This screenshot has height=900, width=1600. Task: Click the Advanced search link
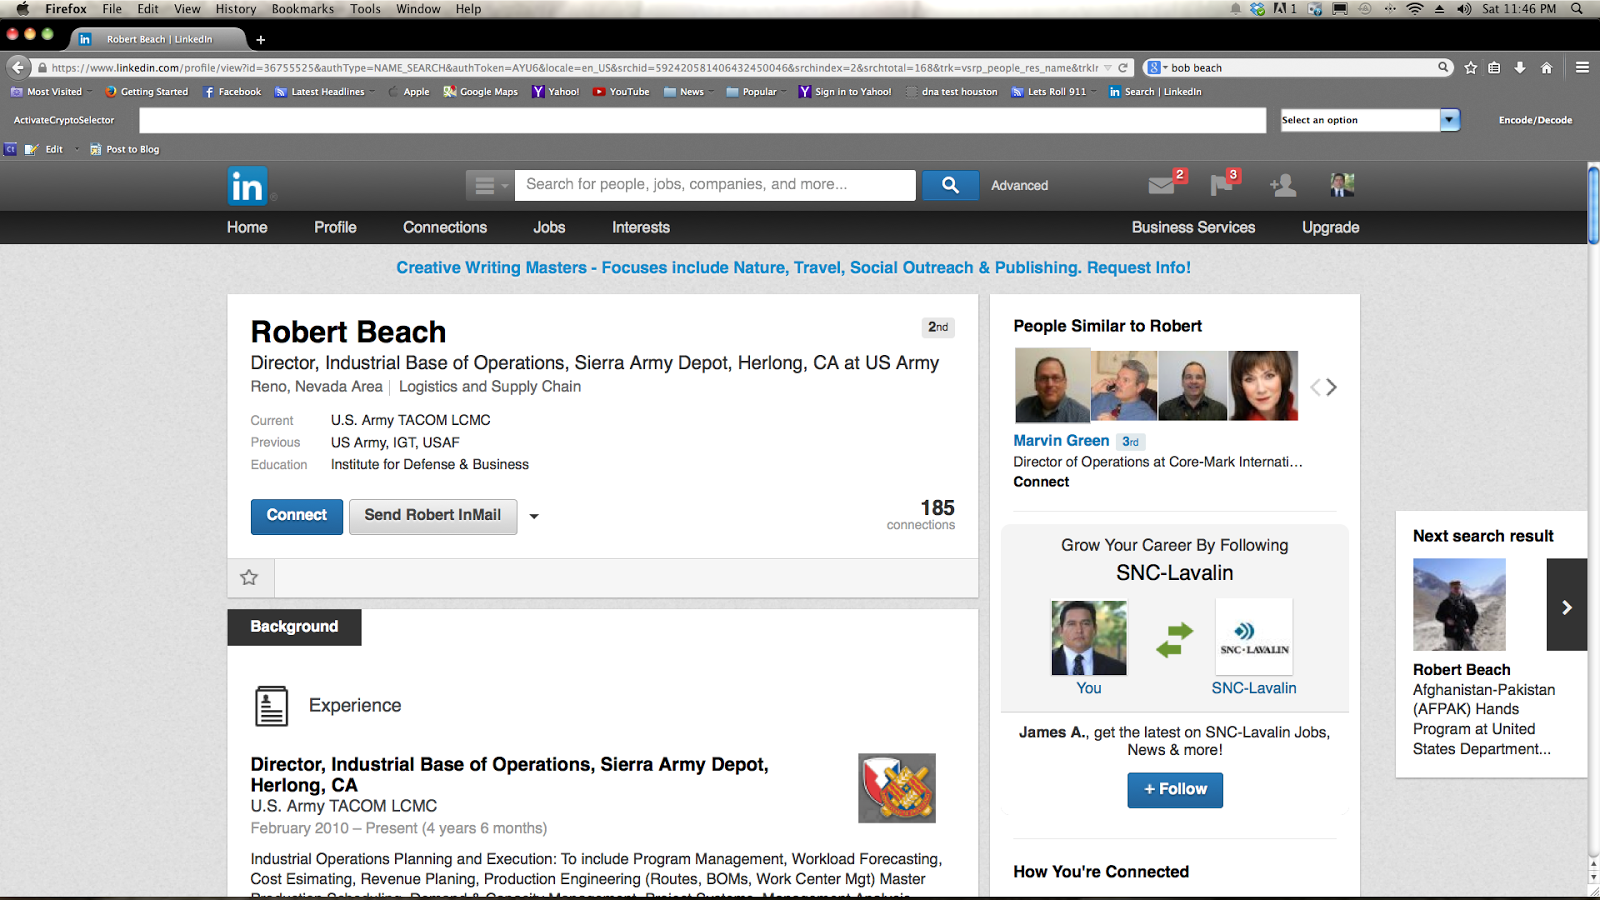pos(1020,186)
